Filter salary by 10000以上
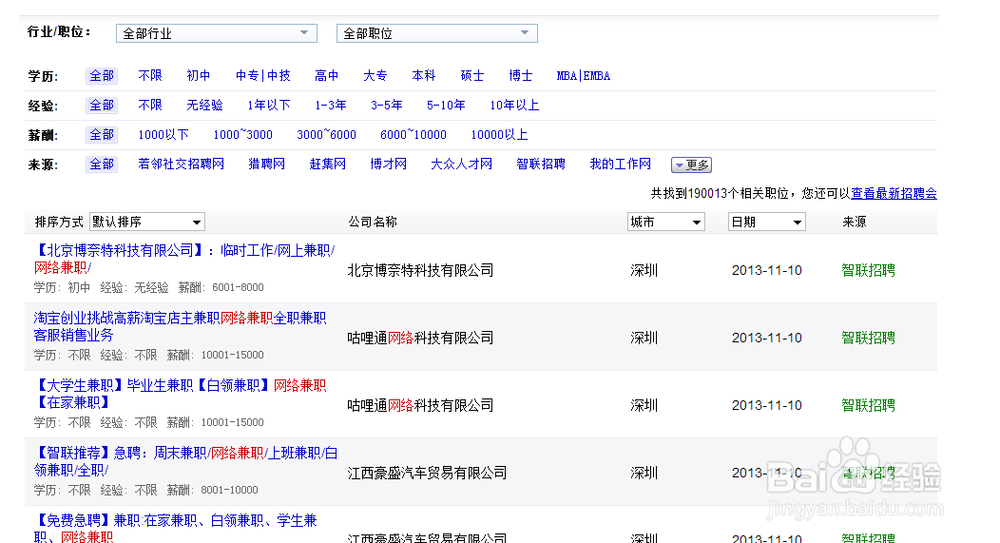Screen dimensions: 1000x543 click(499, 135)
